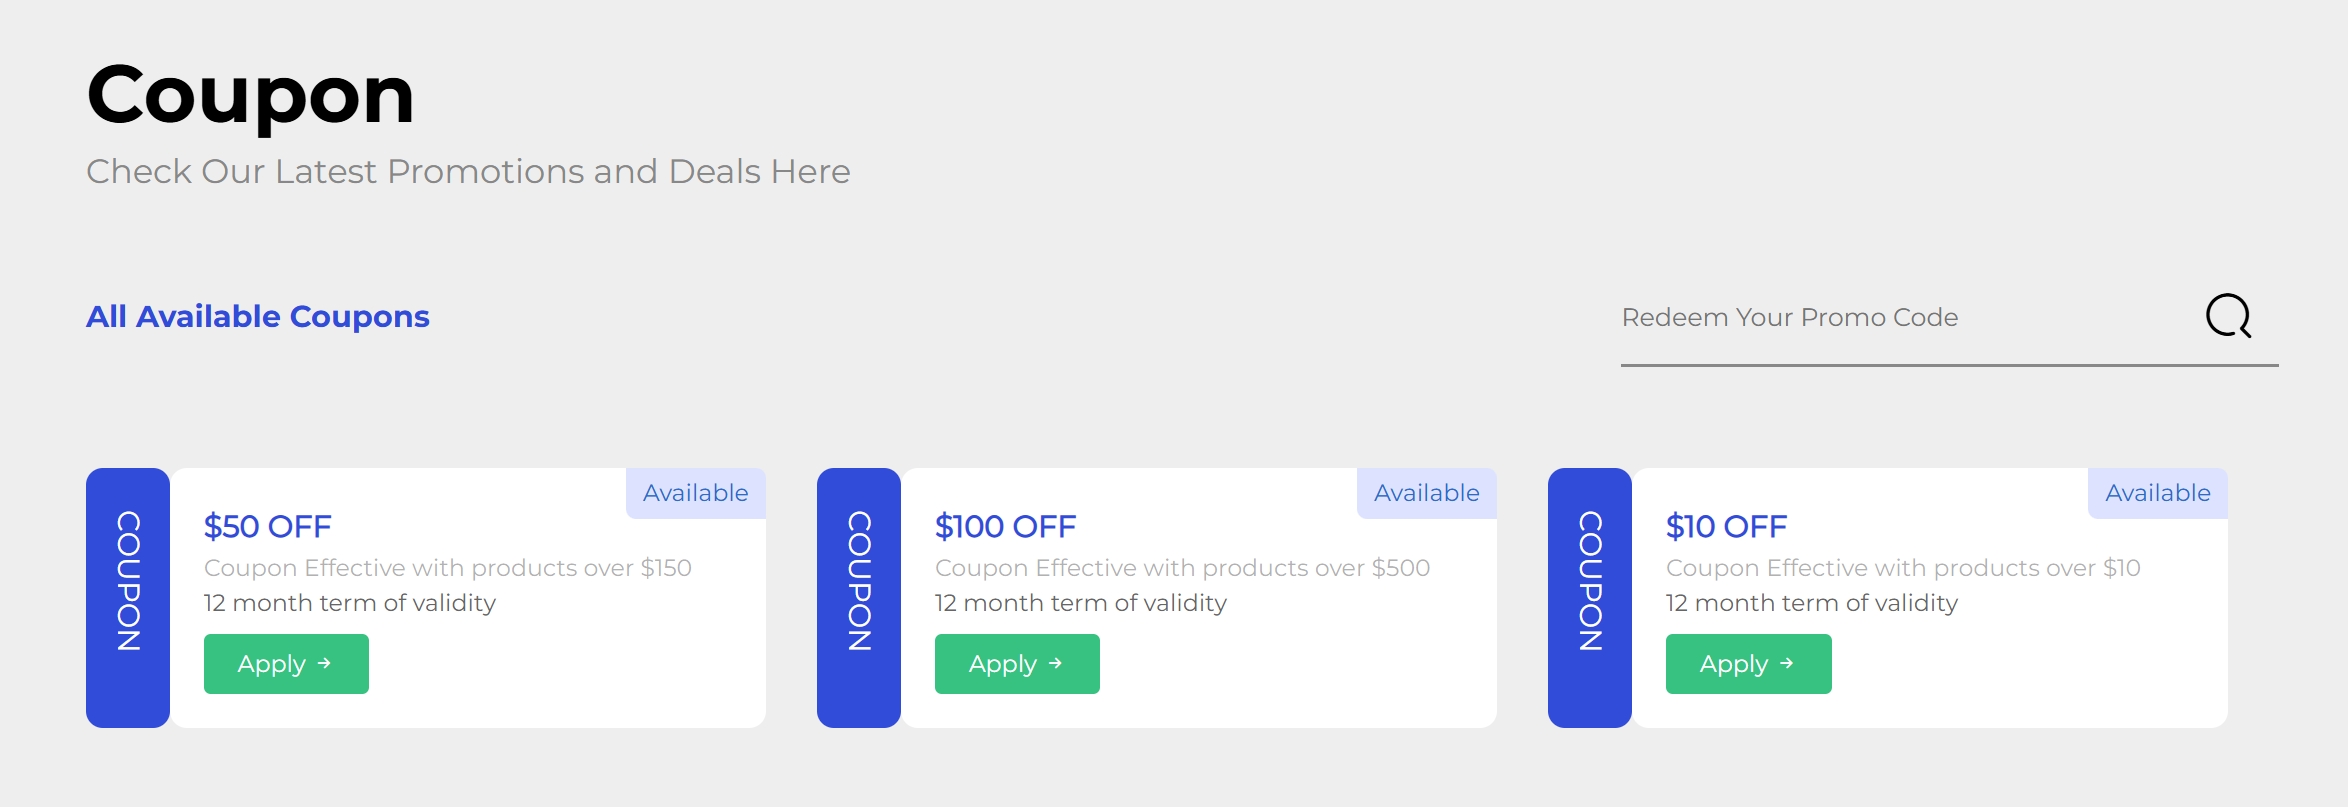The image size is (2348, 807).
Task: Click the 'products over $500' description text
Action: pos(1182,568)
